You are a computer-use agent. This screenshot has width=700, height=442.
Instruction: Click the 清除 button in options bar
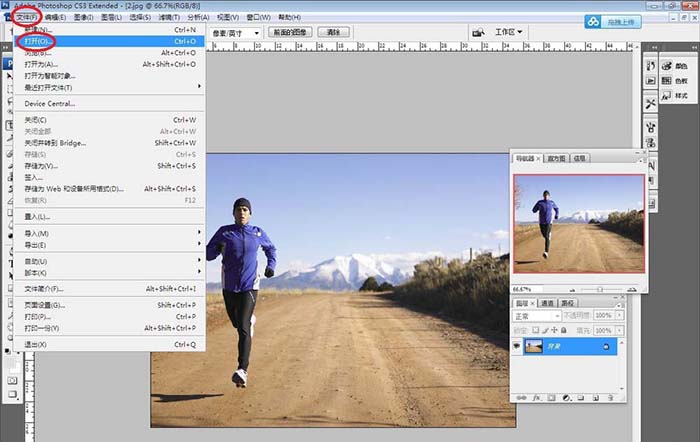pyautogui.click(x=333, y=32)
